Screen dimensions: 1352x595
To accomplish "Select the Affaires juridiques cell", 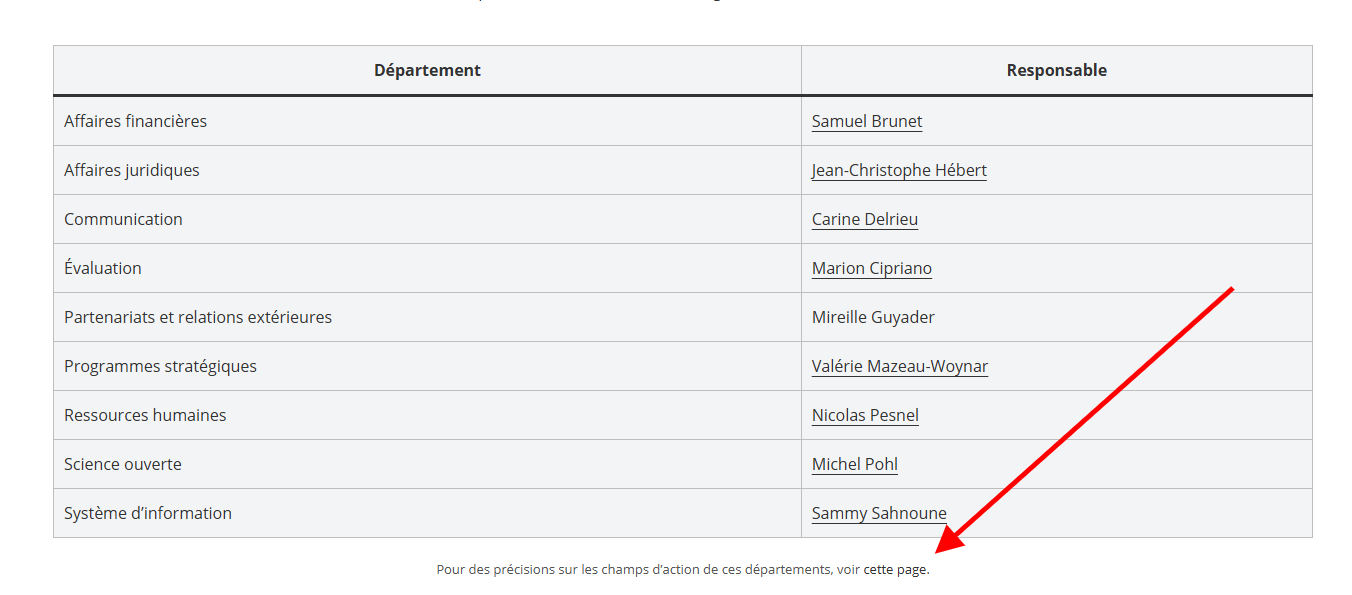I will [x=131, y=170].
